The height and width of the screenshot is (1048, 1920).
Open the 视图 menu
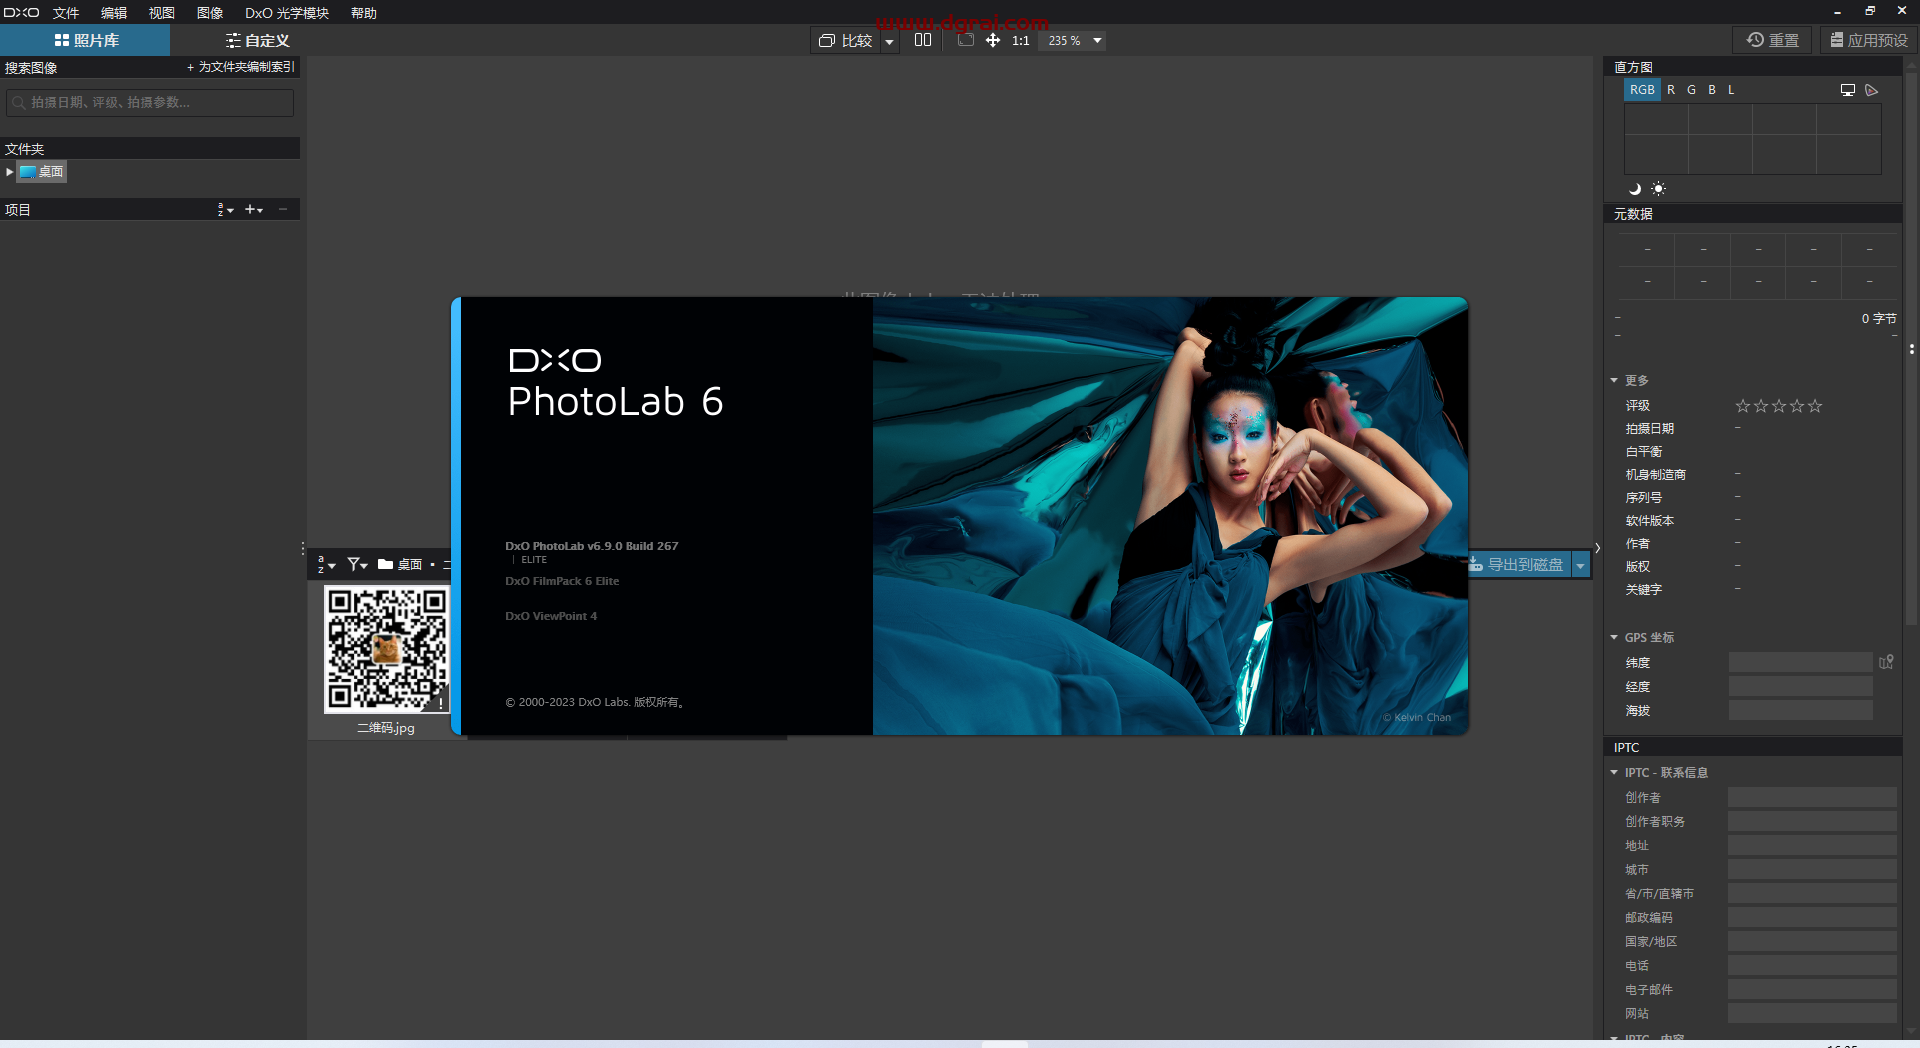[162, 13]
